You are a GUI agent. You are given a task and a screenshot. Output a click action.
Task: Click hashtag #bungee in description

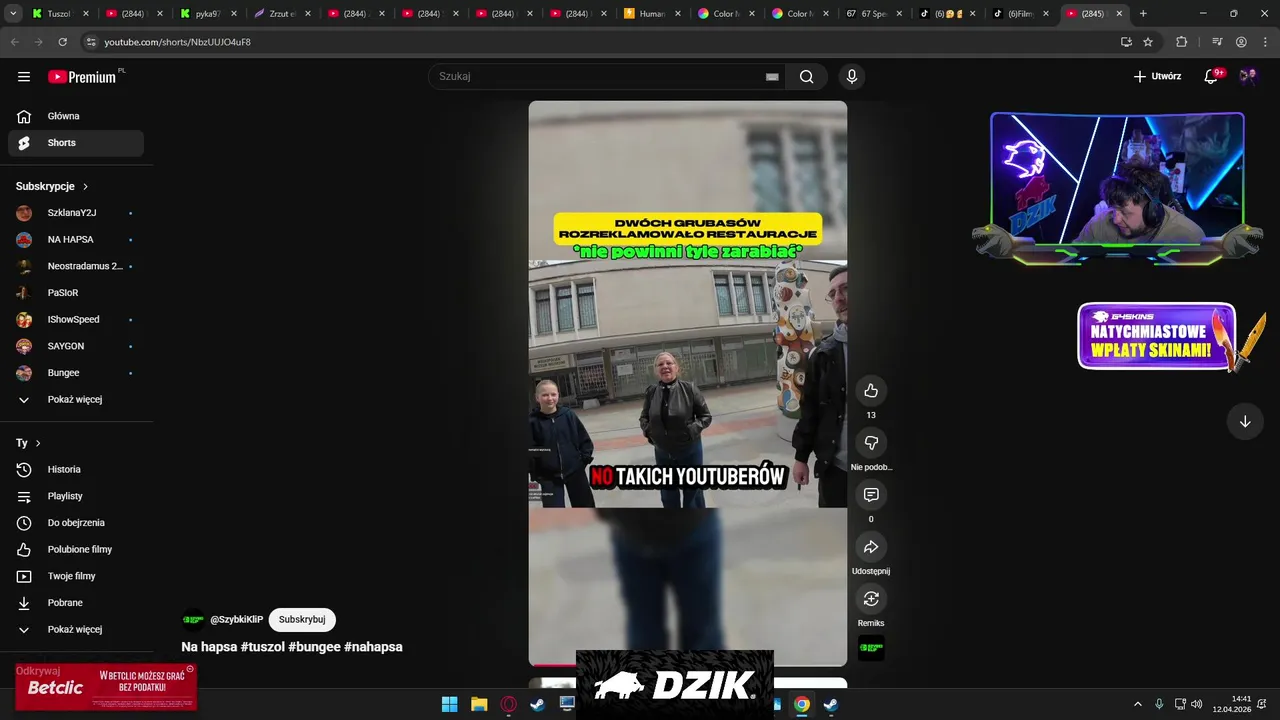[314, 647]
